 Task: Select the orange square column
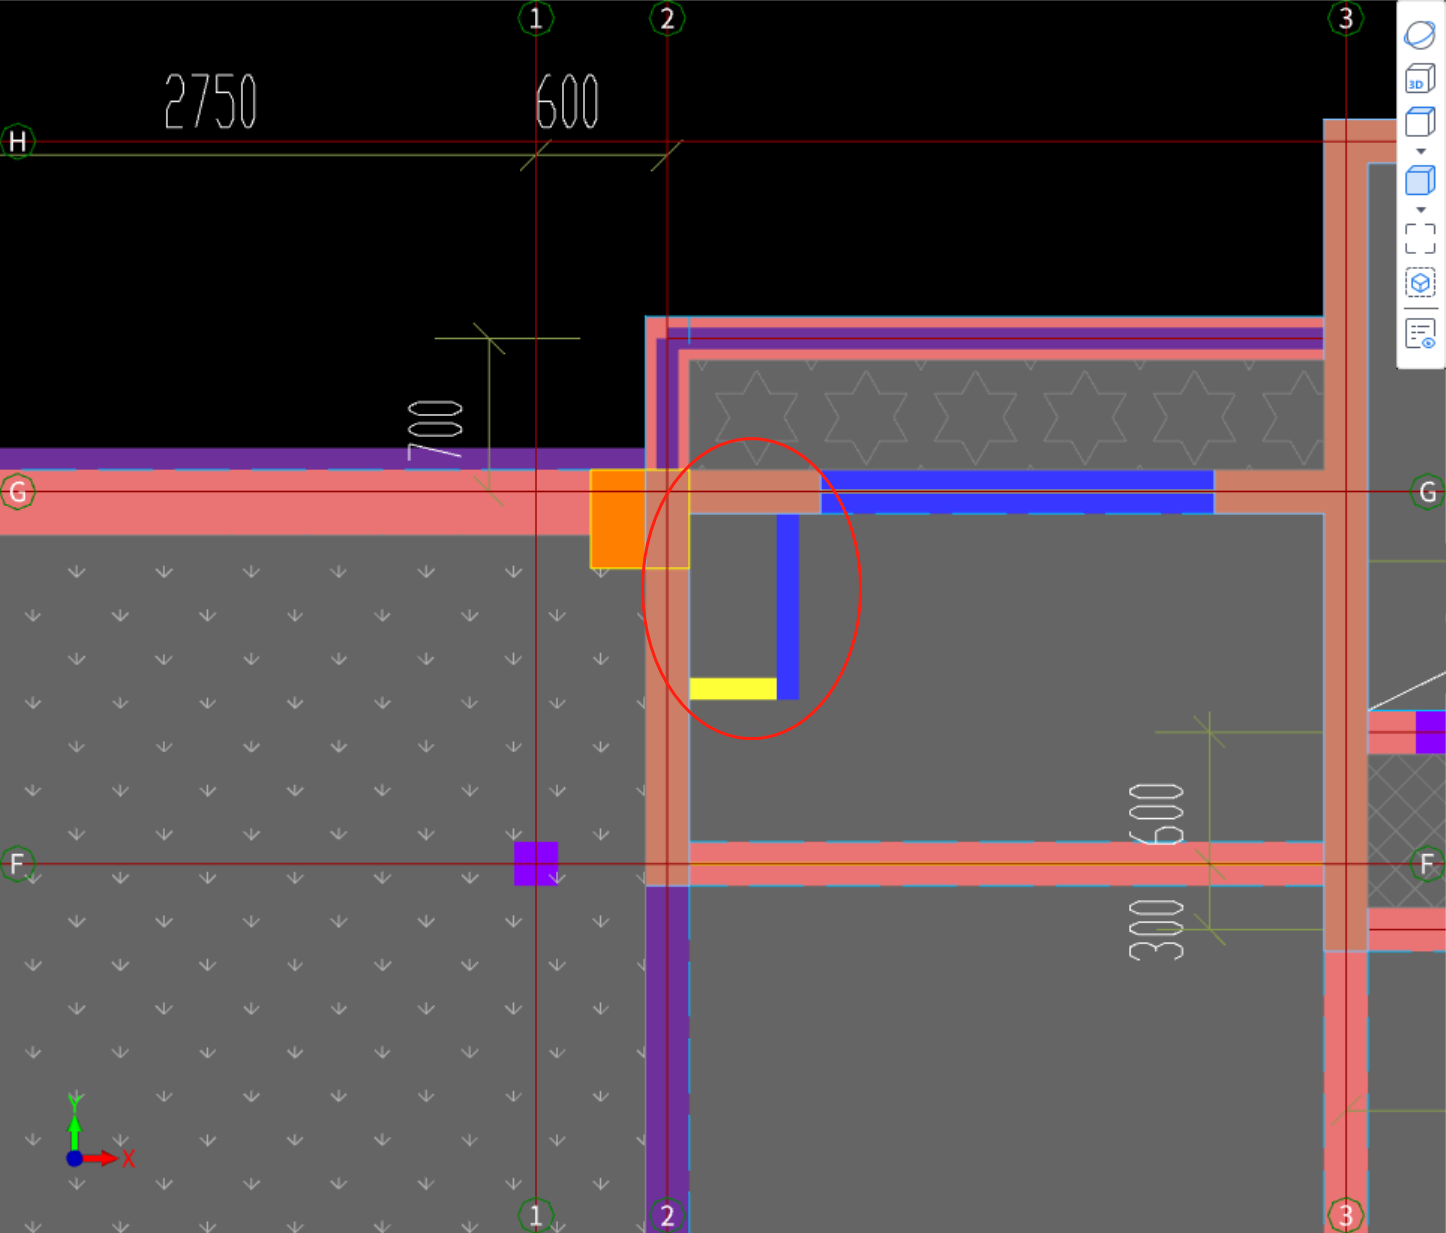coord(617,519)
